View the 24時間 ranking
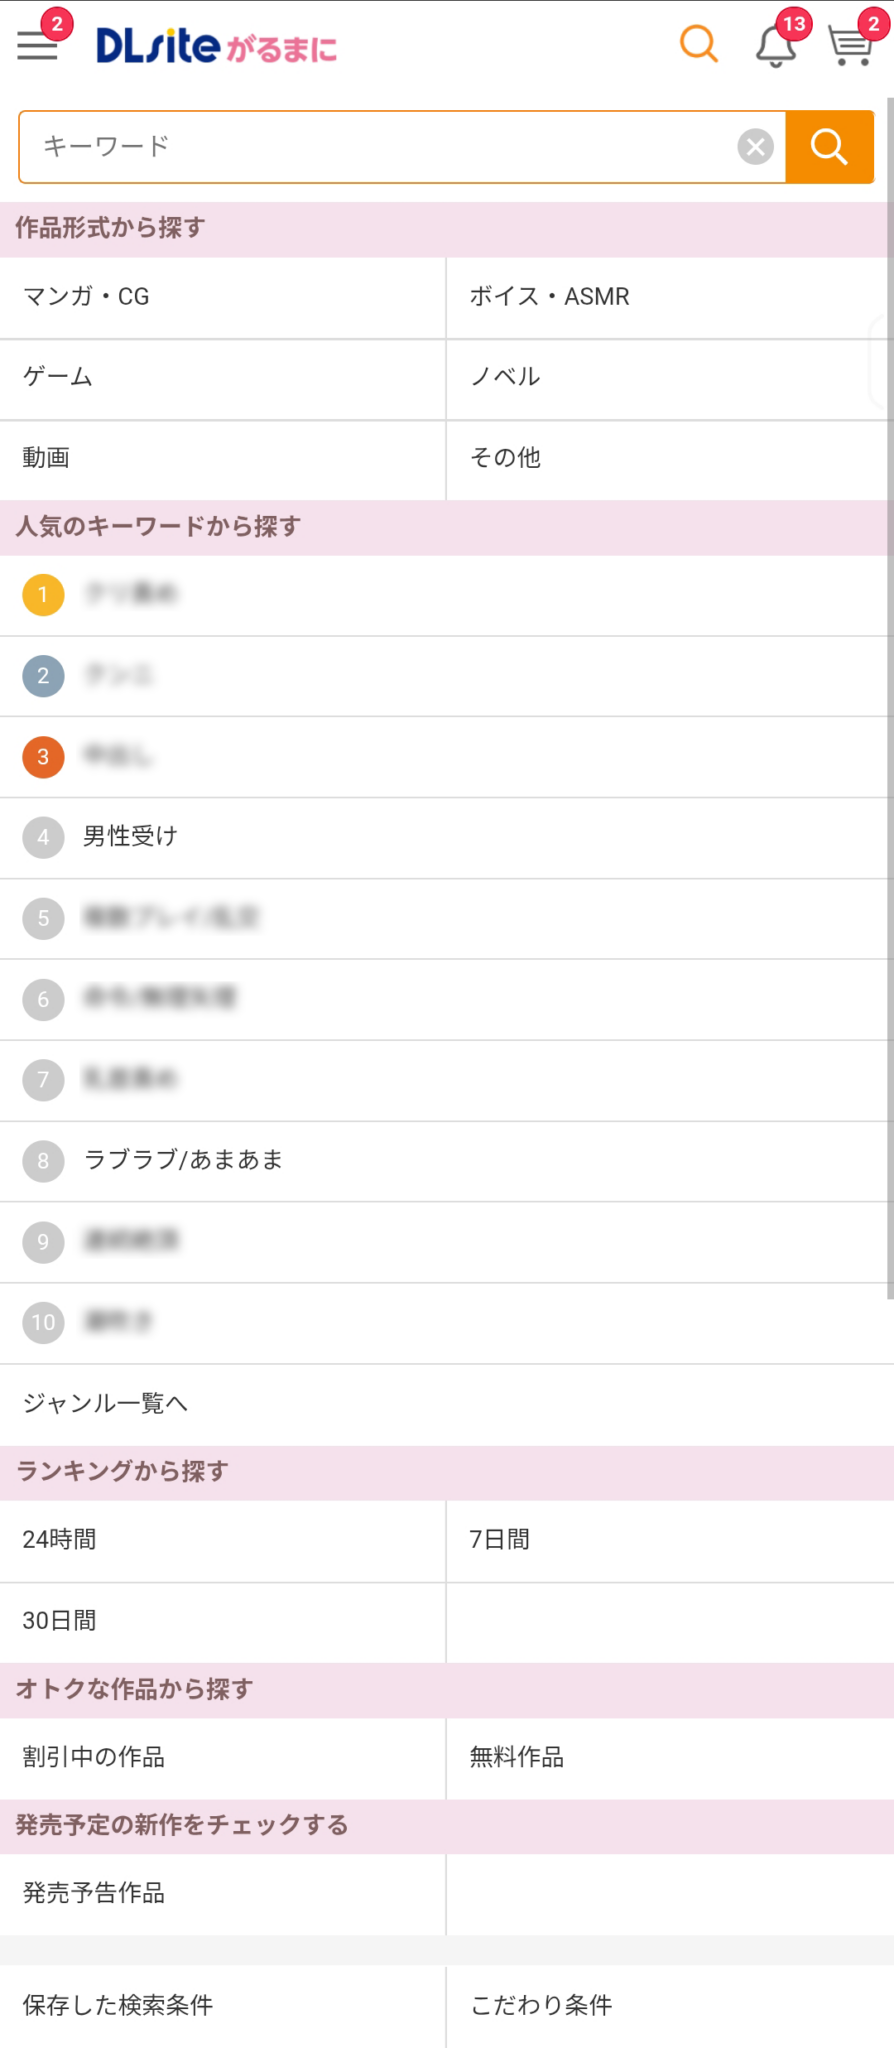This screenshot has width=894, height=2048. [222, 1540]
